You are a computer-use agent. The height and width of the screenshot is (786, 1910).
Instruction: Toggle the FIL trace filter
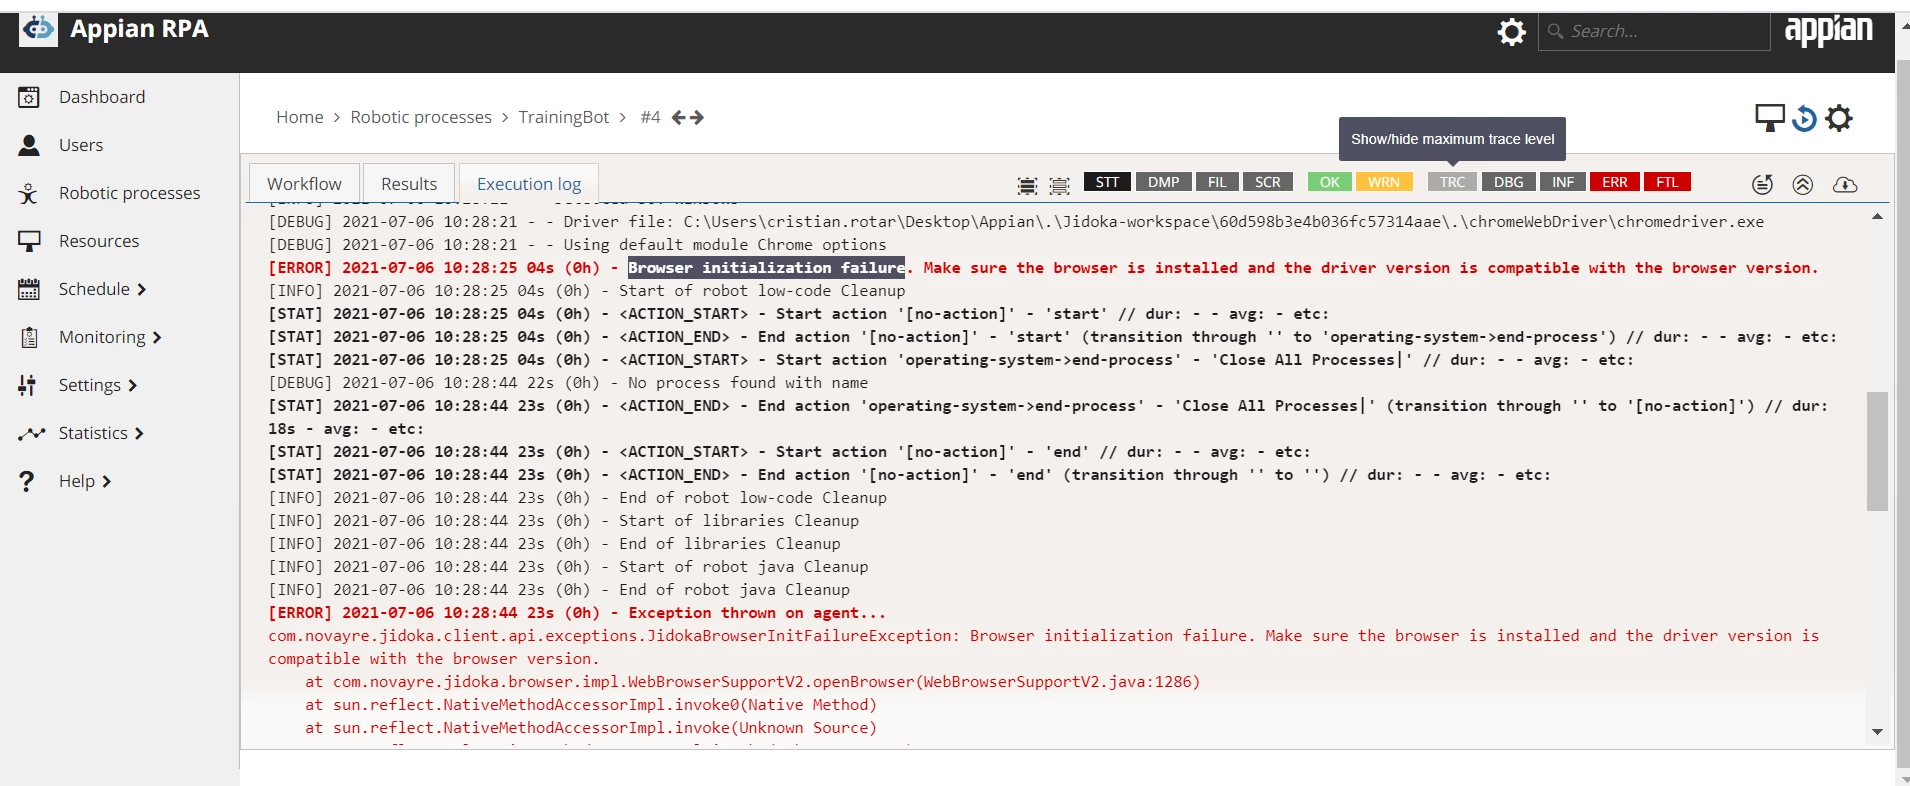coord(1217,182)
